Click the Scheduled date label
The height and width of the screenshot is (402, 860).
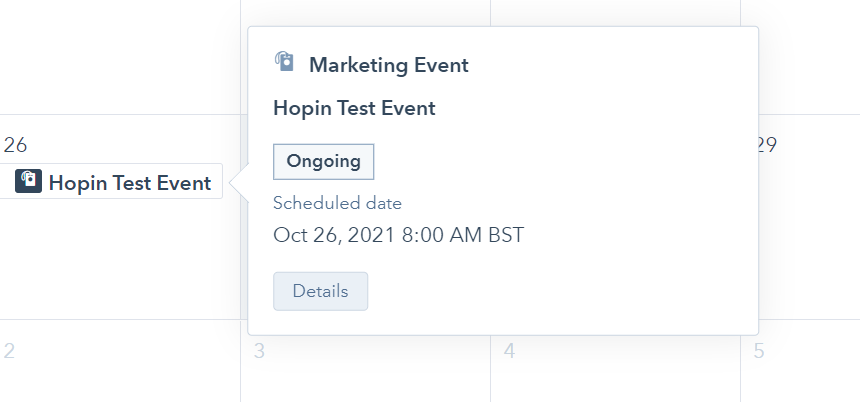pyautogui.click(x=337, y=203)
